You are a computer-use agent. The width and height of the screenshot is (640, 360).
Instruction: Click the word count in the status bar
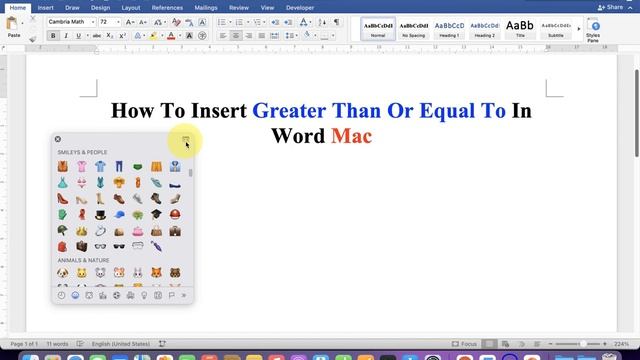(x=57, y=344)
